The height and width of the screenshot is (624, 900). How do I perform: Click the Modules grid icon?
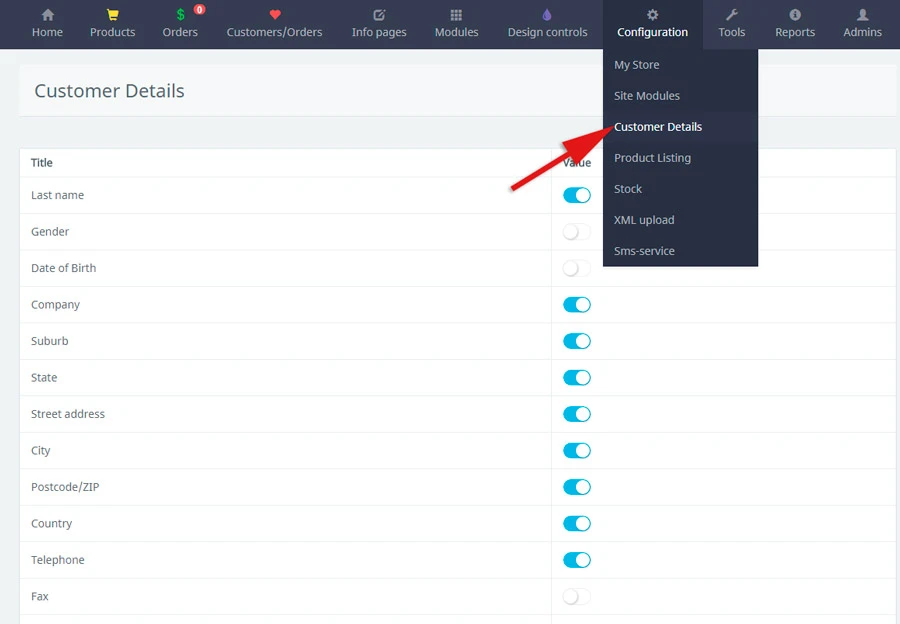coord(456,15)
